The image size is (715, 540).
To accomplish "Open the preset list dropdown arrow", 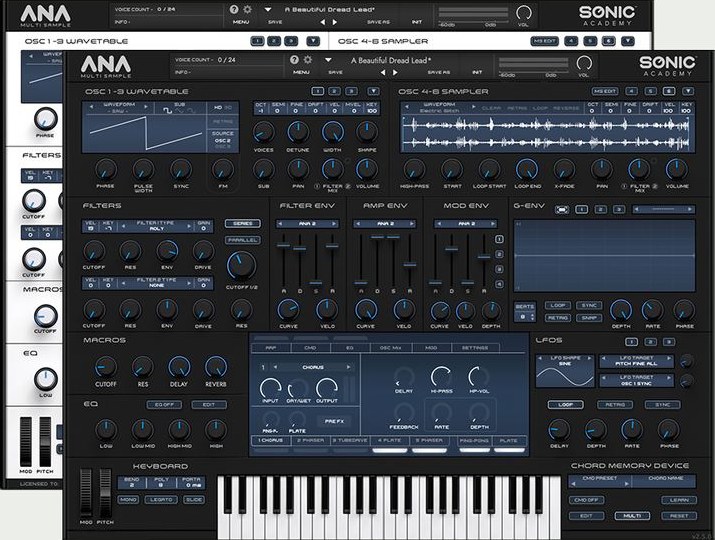I will (x=328, y=60).
